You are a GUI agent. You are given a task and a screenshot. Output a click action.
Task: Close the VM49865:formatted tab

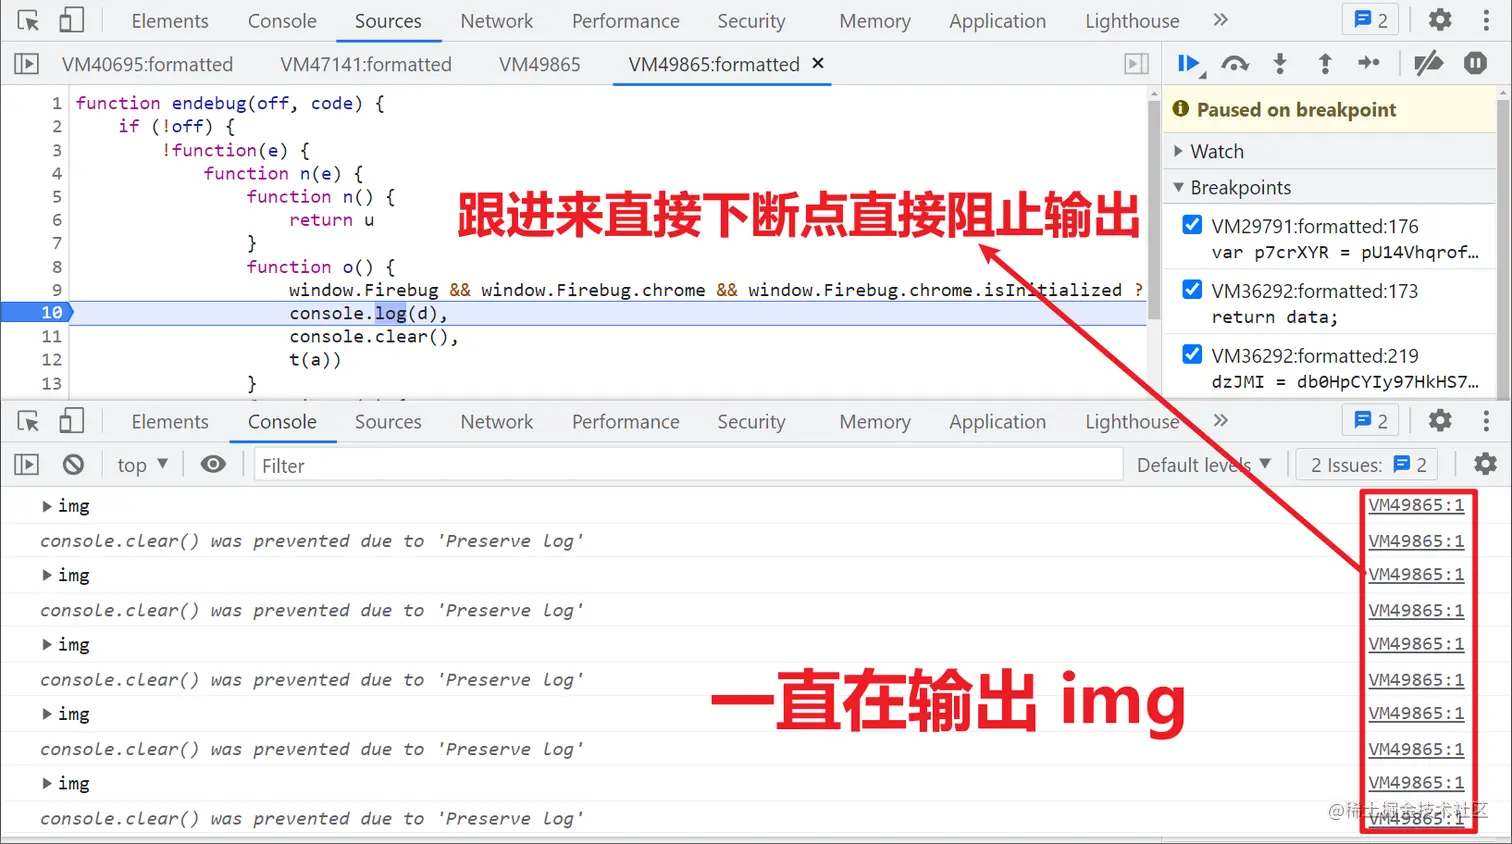(818, 63)
